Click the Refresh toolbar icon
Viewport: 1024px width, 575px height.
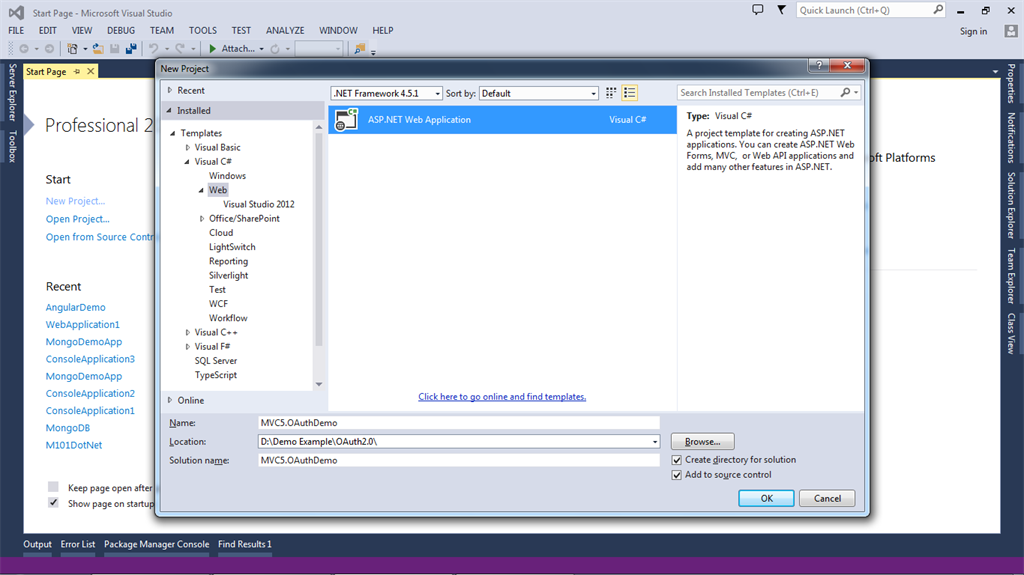click(x=275, y=48)
